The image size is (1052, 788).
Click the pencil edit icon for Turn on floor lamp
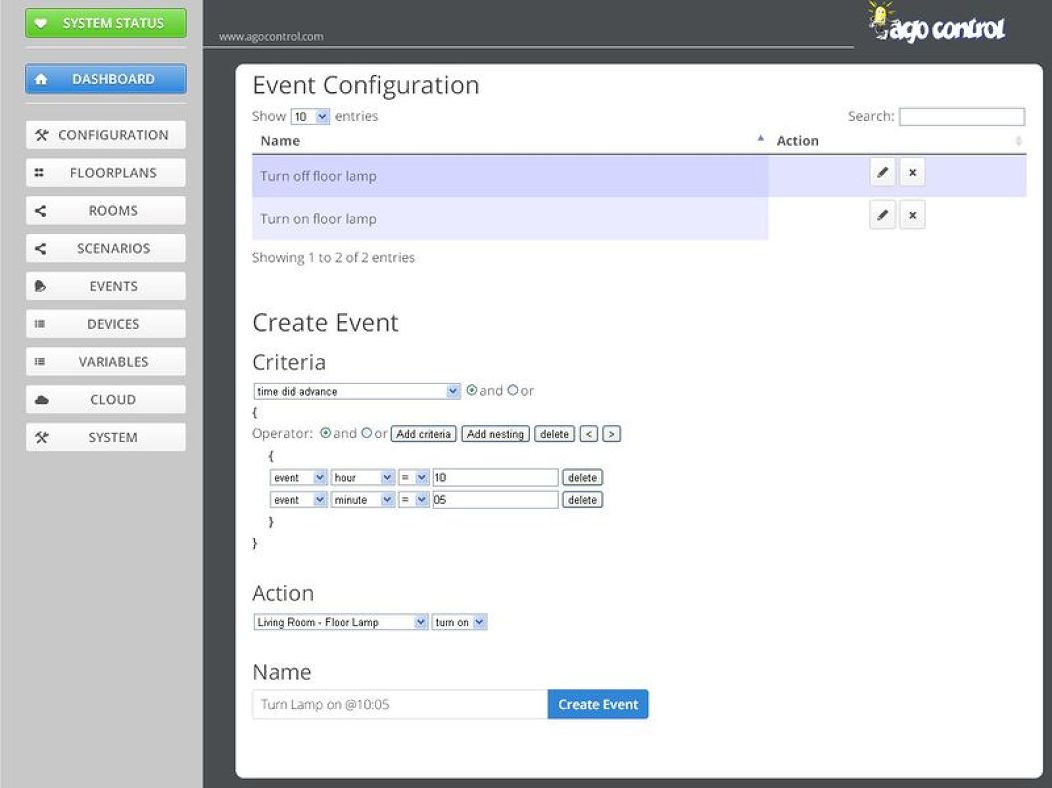coord(882,215)
